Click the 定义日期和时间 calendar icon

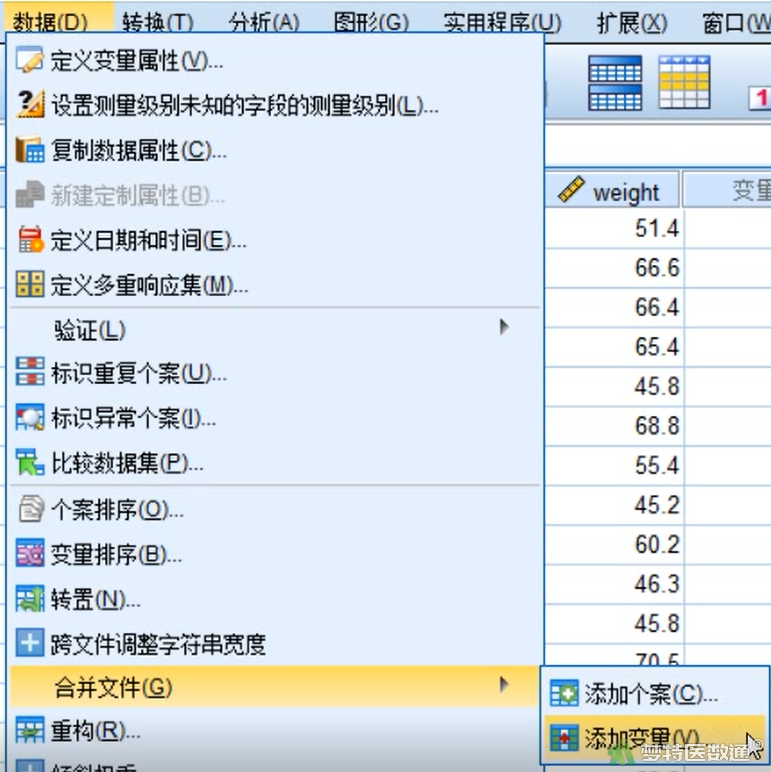point(30,239)
